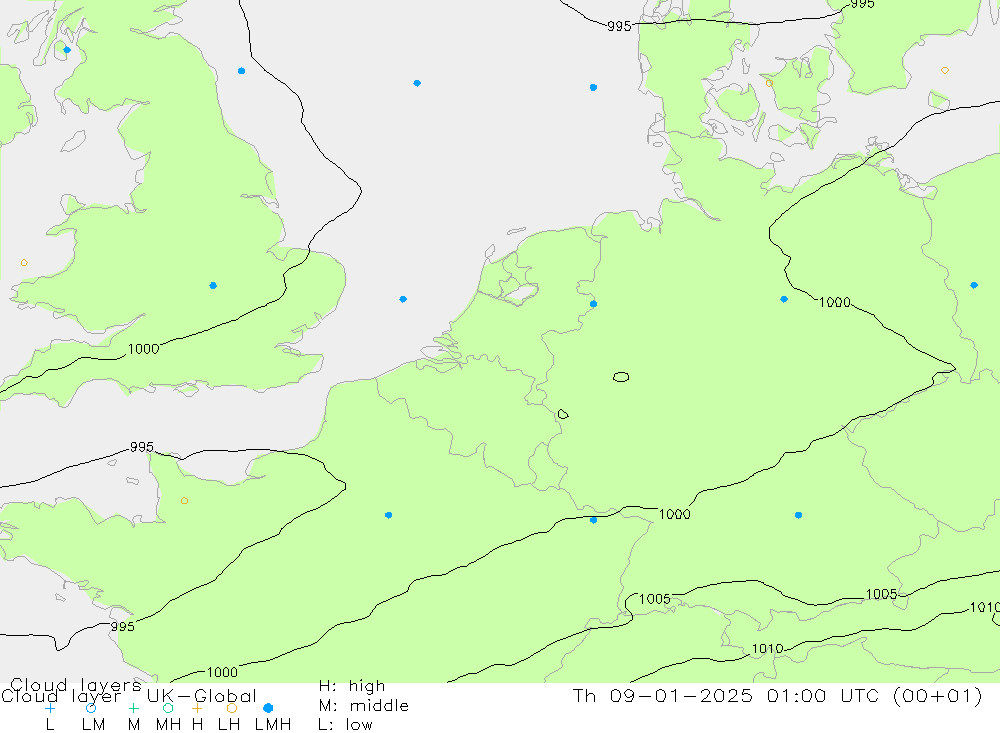Viewport: 1000px width, 733px height.
Task: Select the blue marker sitting on the 1000 isobar
Action: 593,520
